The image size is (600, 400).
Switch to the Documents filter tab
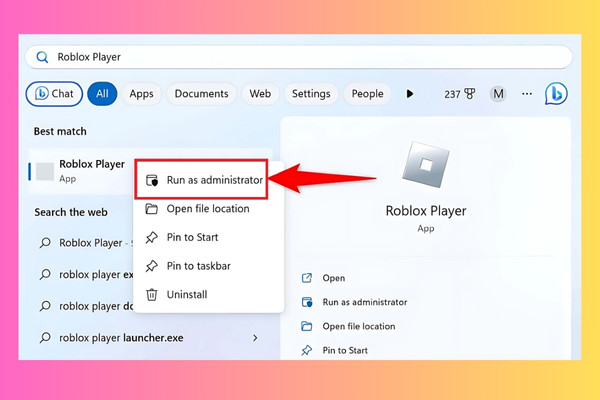click(x=201, y=94)
